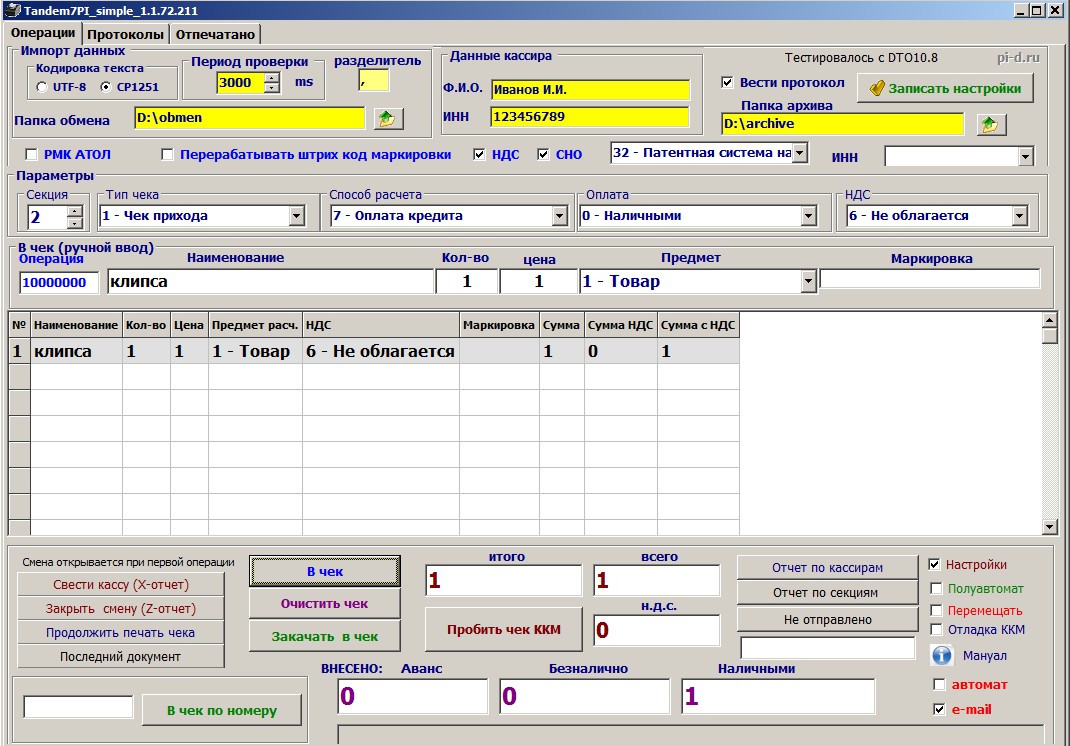
Task: Click the table scrollbar down arrow
Action: click(x=1050, y=526)
